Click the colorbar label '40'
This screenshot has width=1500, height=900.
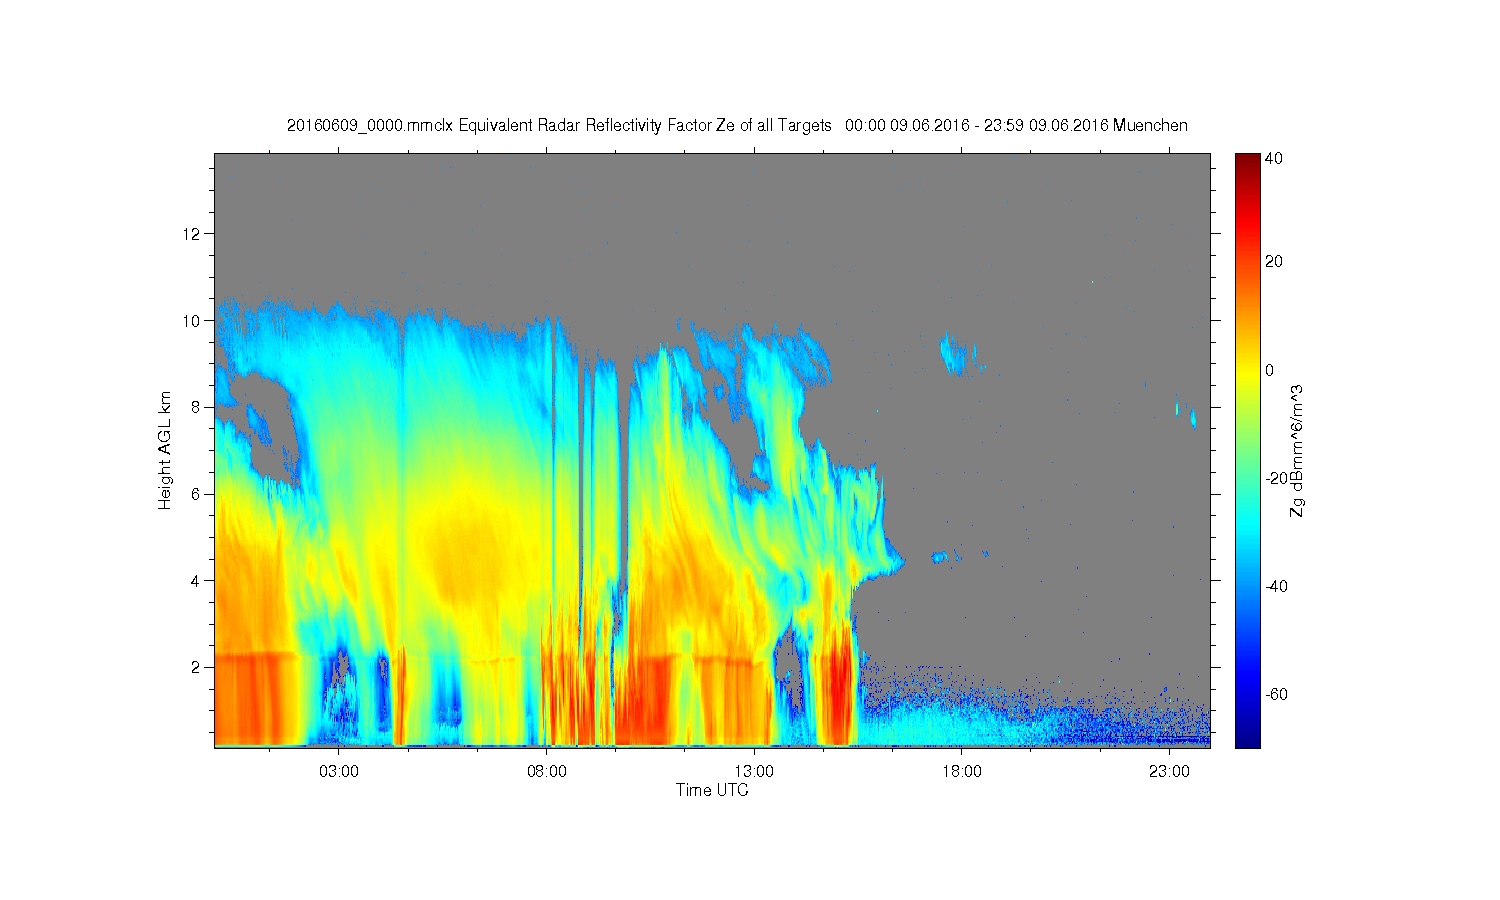pyautogui.click(x=1273, y=158)
